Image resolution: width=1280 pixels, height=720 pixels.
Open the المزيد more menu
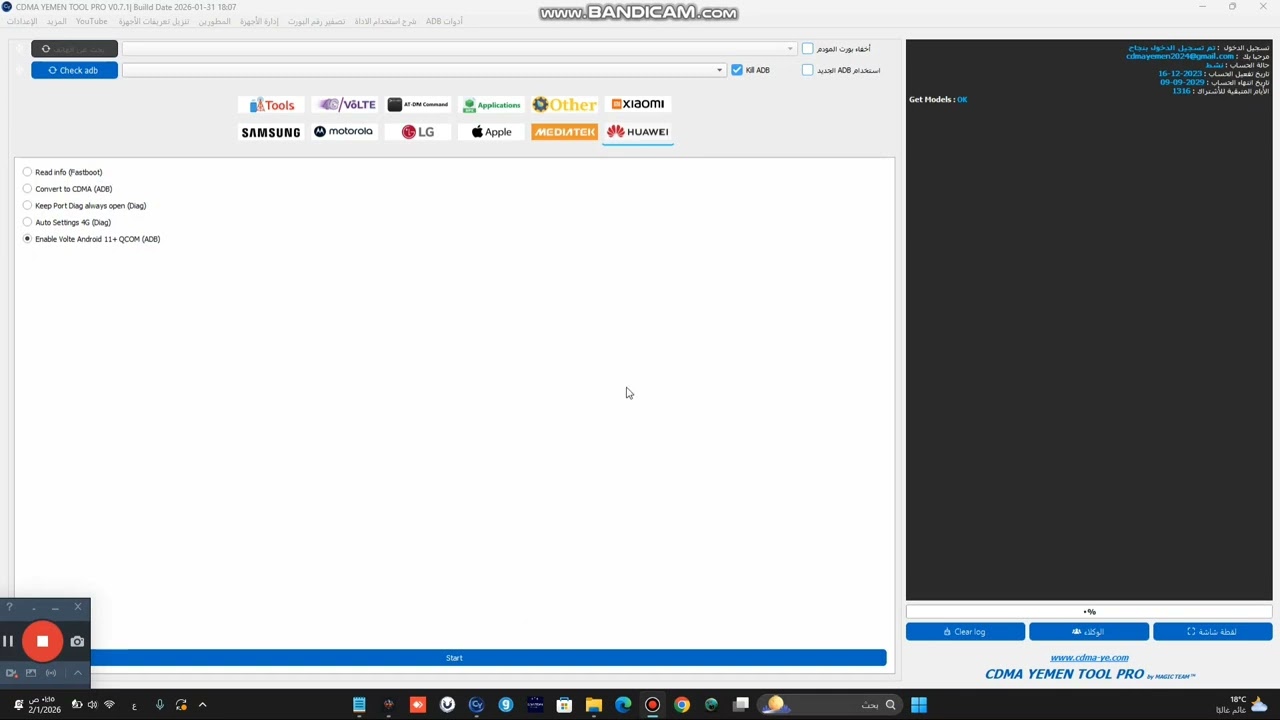click(57, 21)
